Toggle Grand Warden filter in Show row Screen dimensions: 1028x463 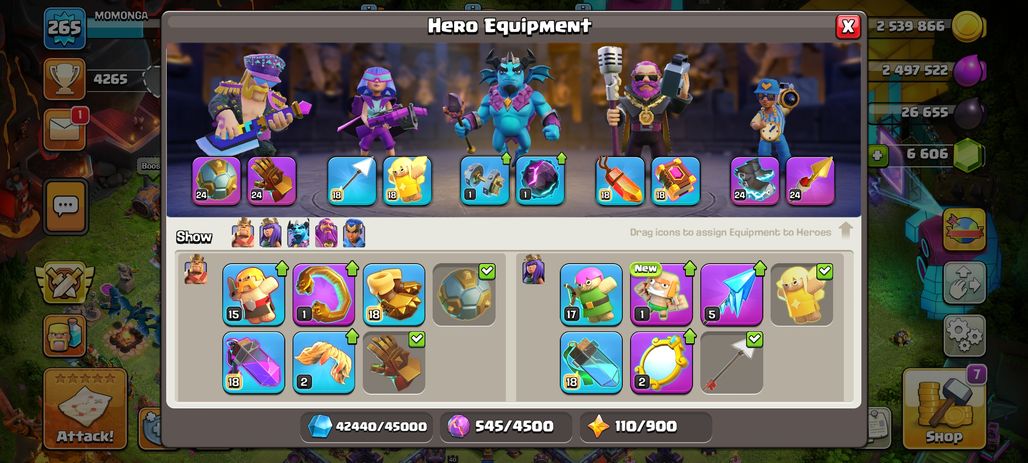326,233
